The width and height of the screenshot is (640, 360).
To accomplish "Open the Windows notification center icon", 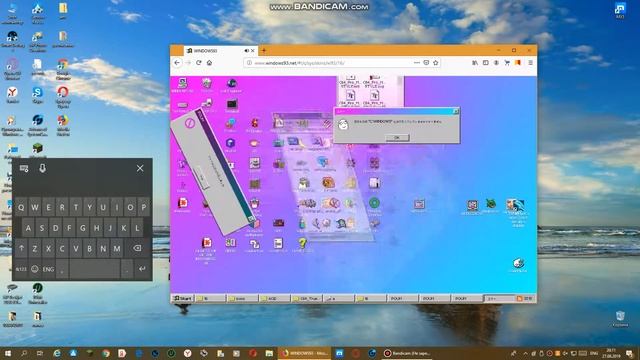I will coord(630,353).
